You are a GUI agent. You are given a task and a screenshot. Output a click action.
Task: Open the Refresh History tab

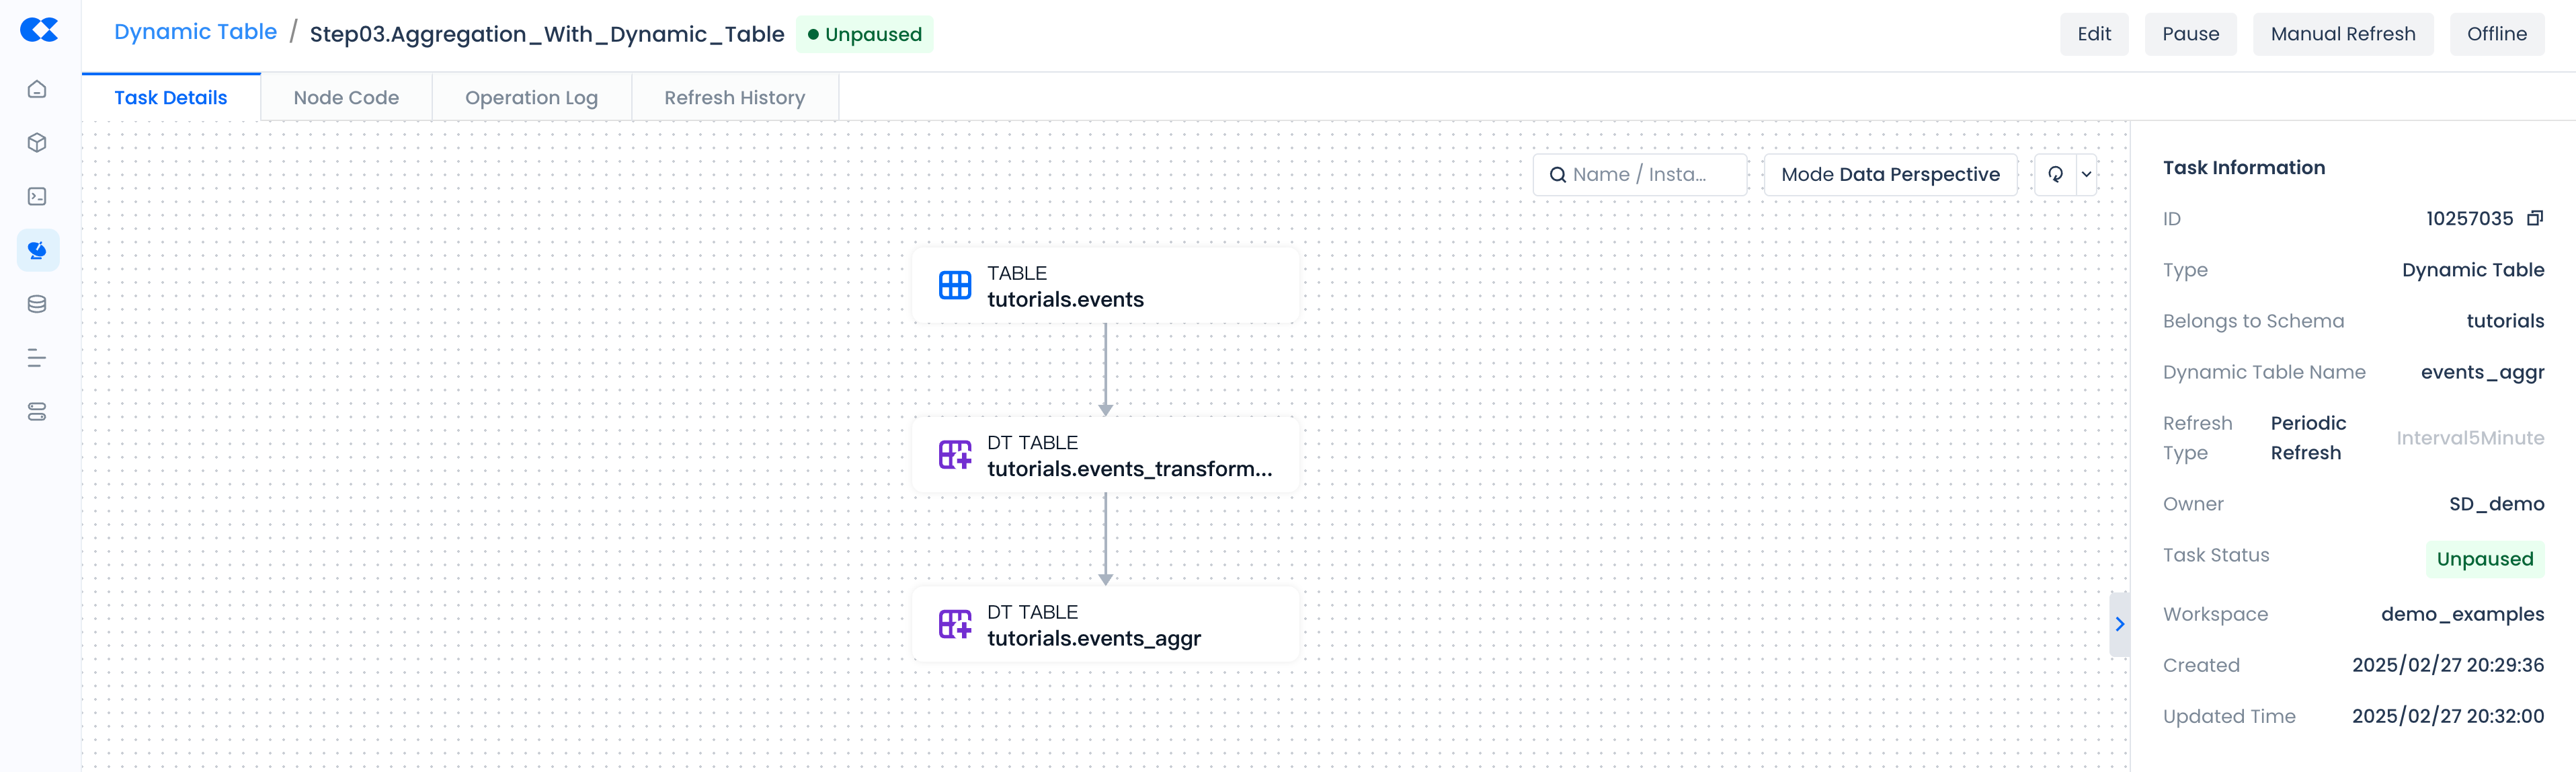[734, 98]
